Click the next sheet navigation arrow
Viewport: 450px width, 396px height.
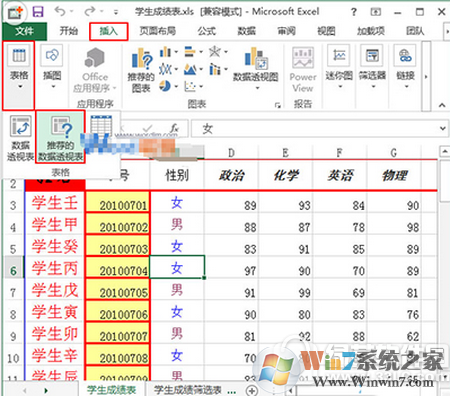tap(46, 390)
